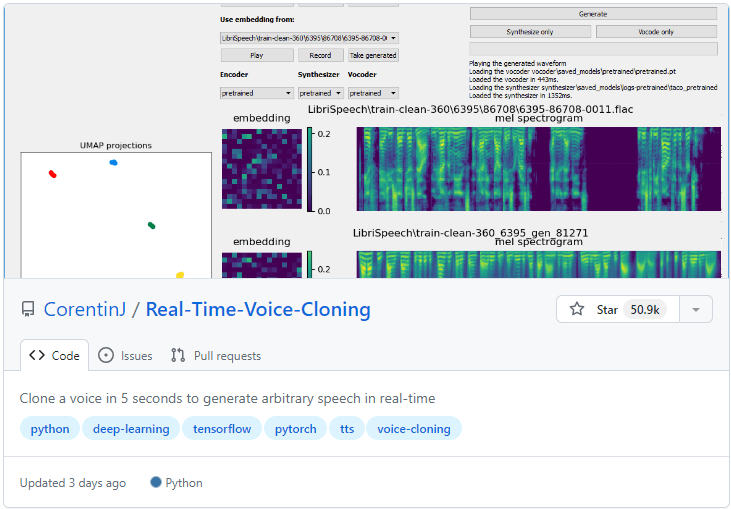
Task: Select the tensorflow topic tag
Action: coord(222,428)
